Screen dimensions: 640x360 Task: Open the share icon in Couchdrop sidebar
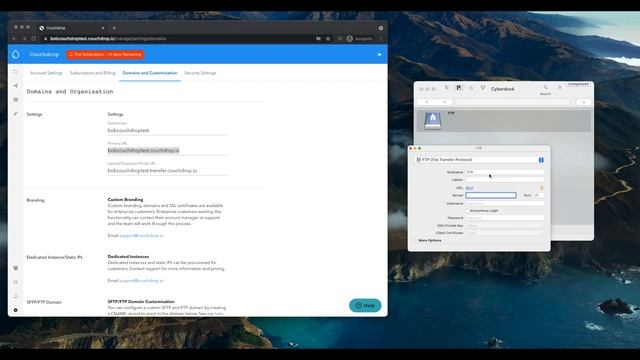click(x=16, y=86)
